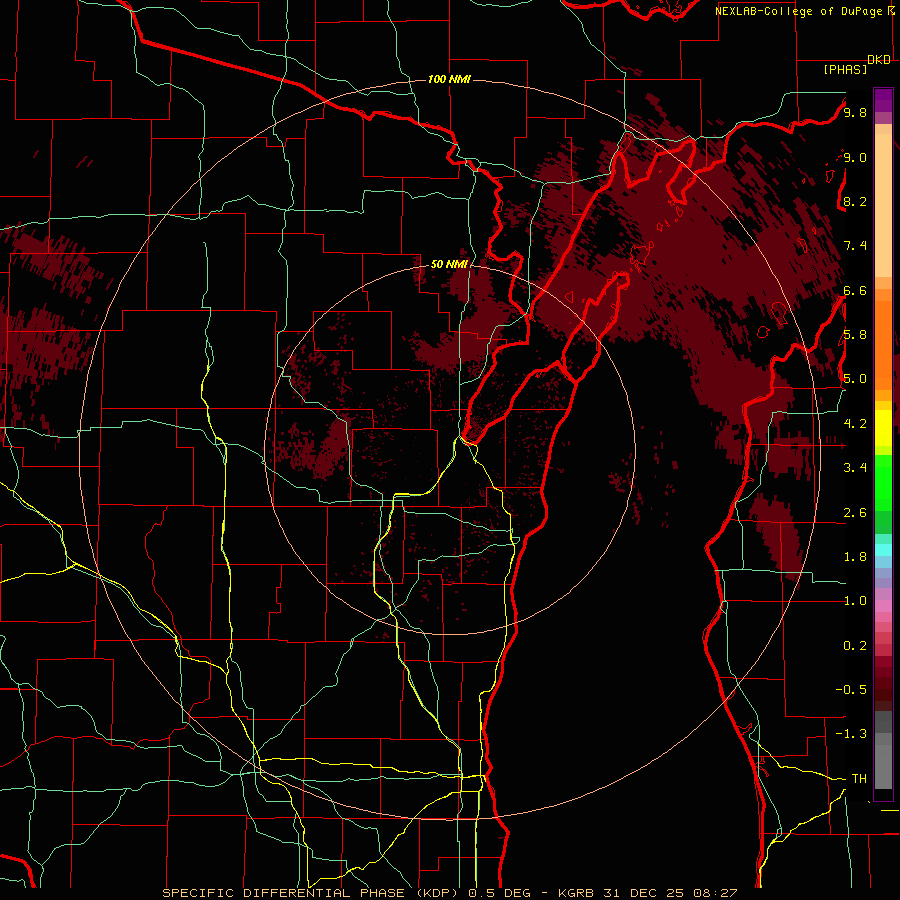
Task: Click the 4.2 scale value
Action: coord(855,424)
